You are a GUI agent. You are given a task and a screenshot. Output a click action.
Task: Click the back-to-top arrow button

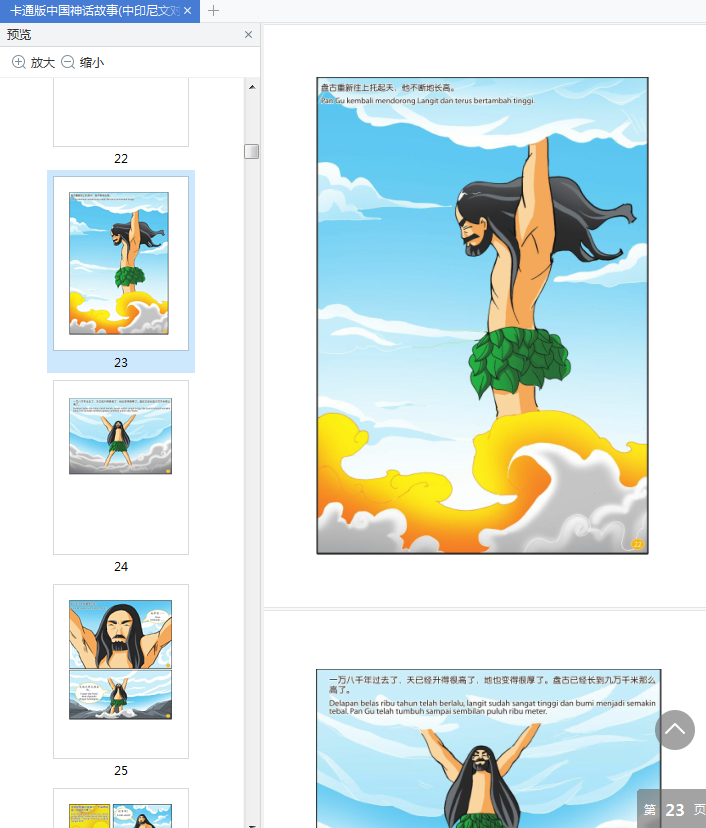(x=674, y=730)
